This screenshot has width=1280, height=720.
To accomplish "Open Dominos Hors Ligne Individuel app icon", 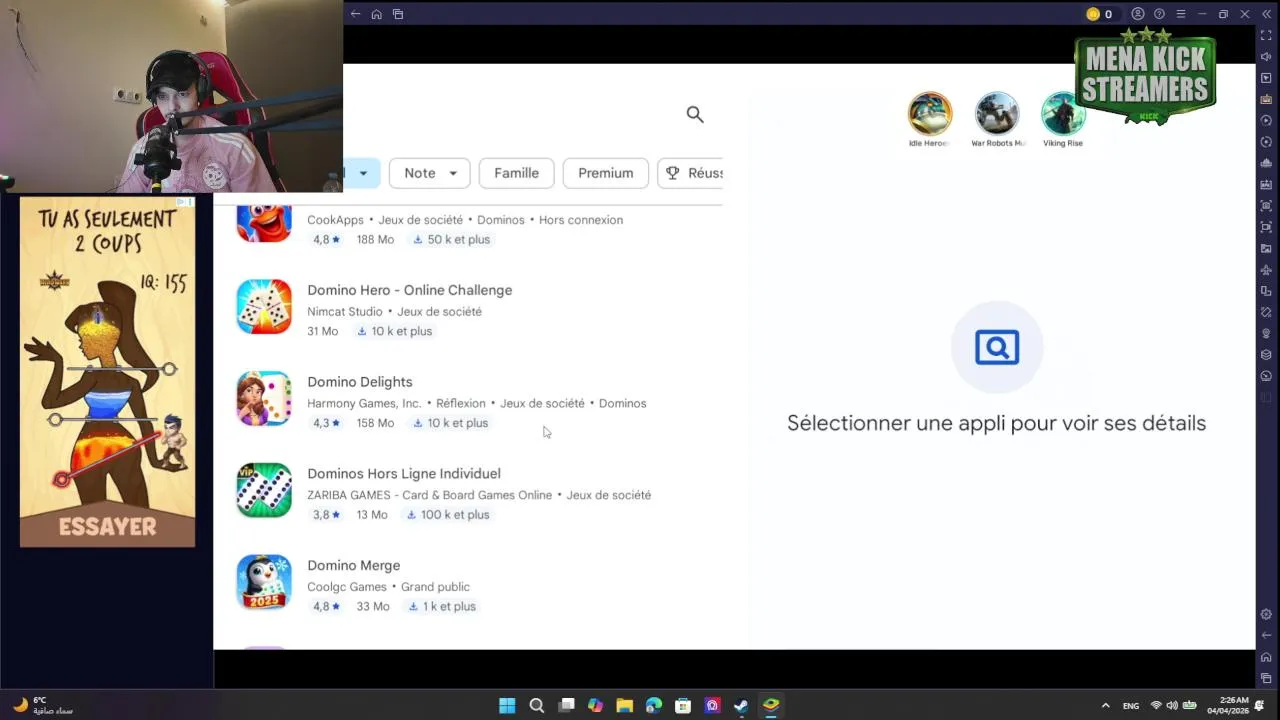I will (264, 490).
